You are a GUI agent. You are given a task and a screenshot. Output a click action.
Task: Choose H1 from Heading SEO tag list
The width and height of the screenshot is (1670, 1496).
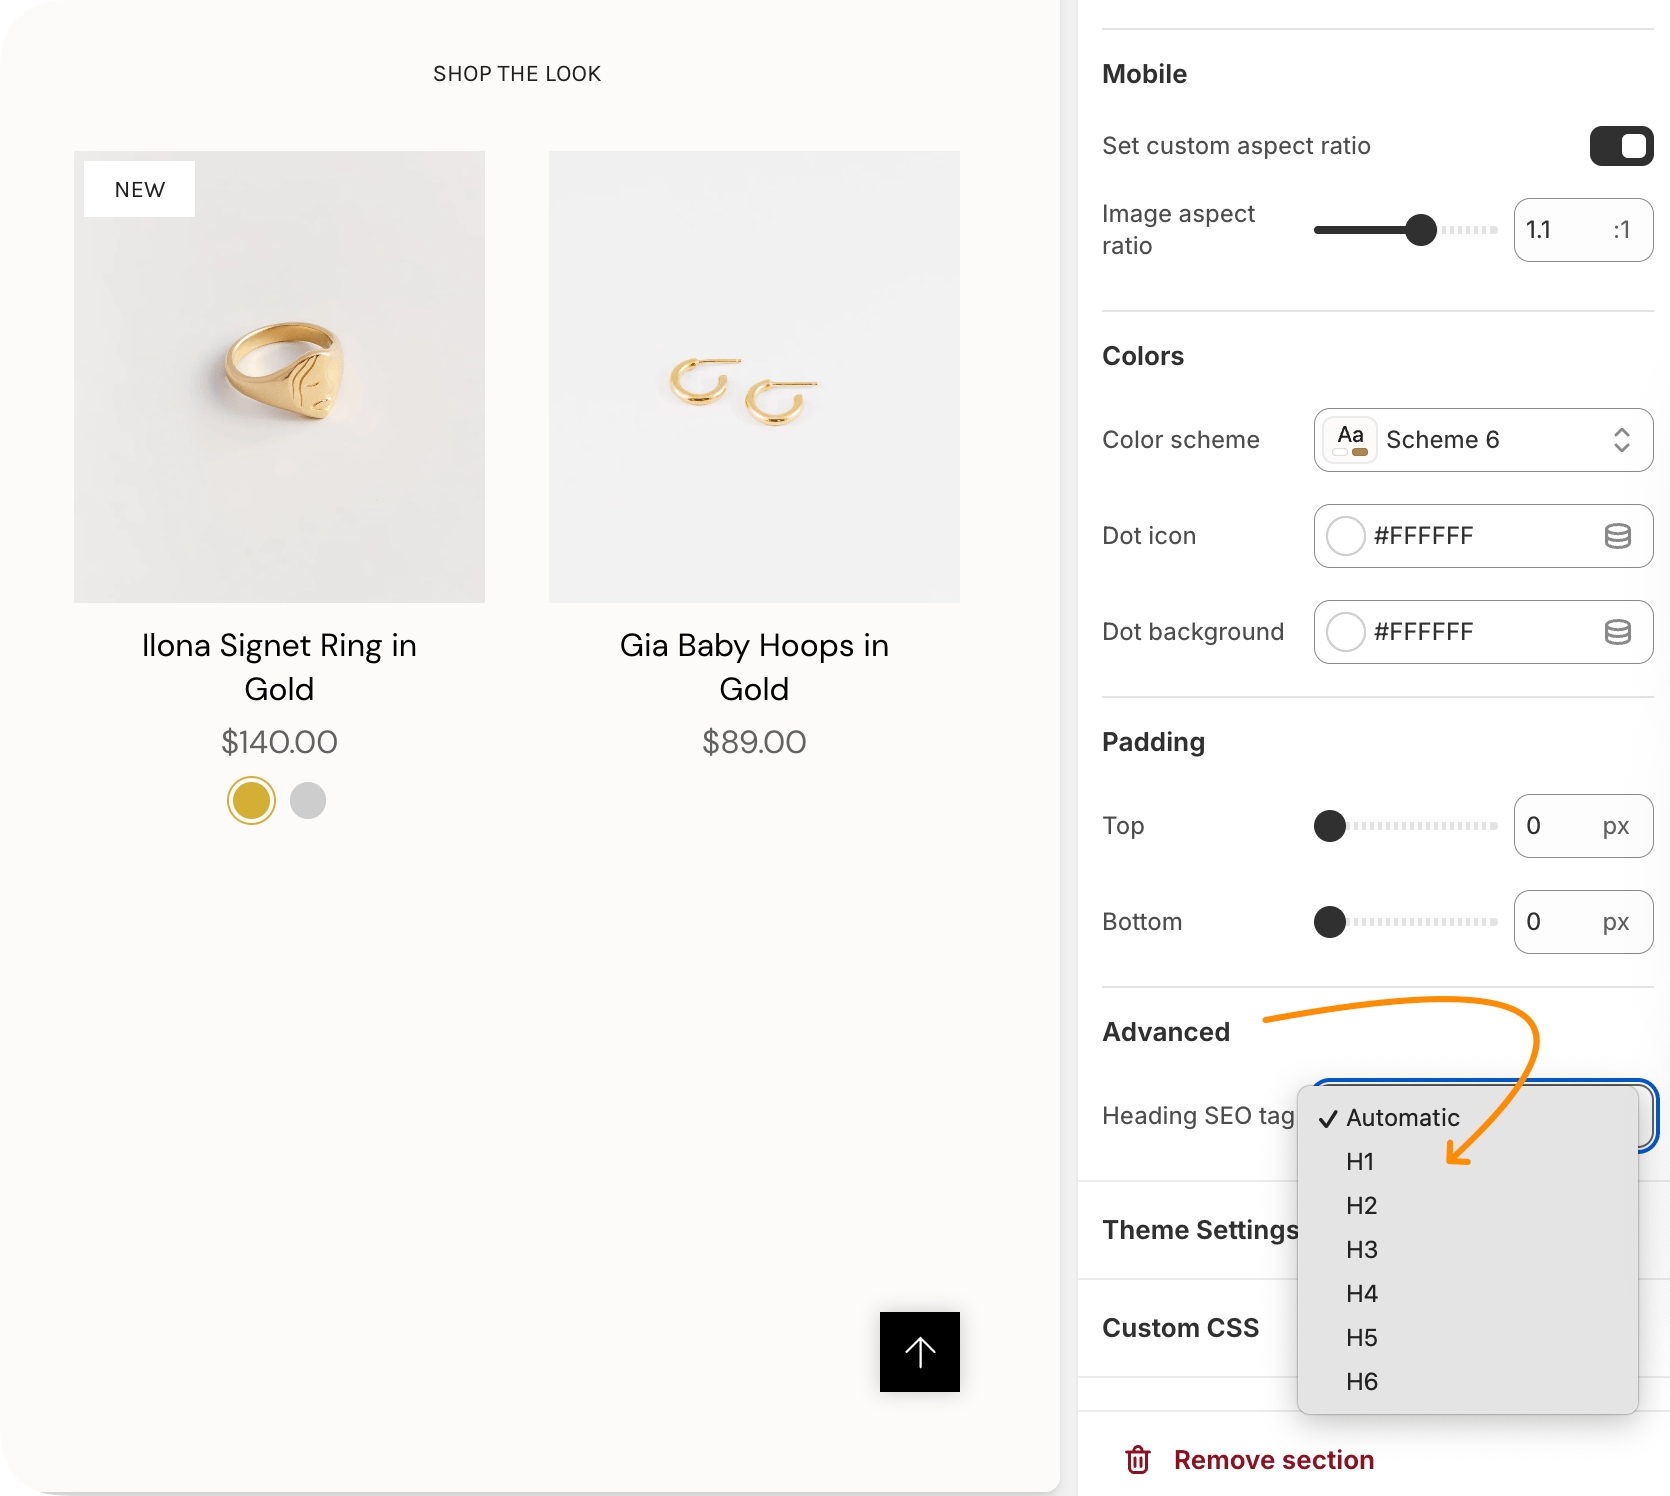pyautogui.click(x=1360, y=1162)
